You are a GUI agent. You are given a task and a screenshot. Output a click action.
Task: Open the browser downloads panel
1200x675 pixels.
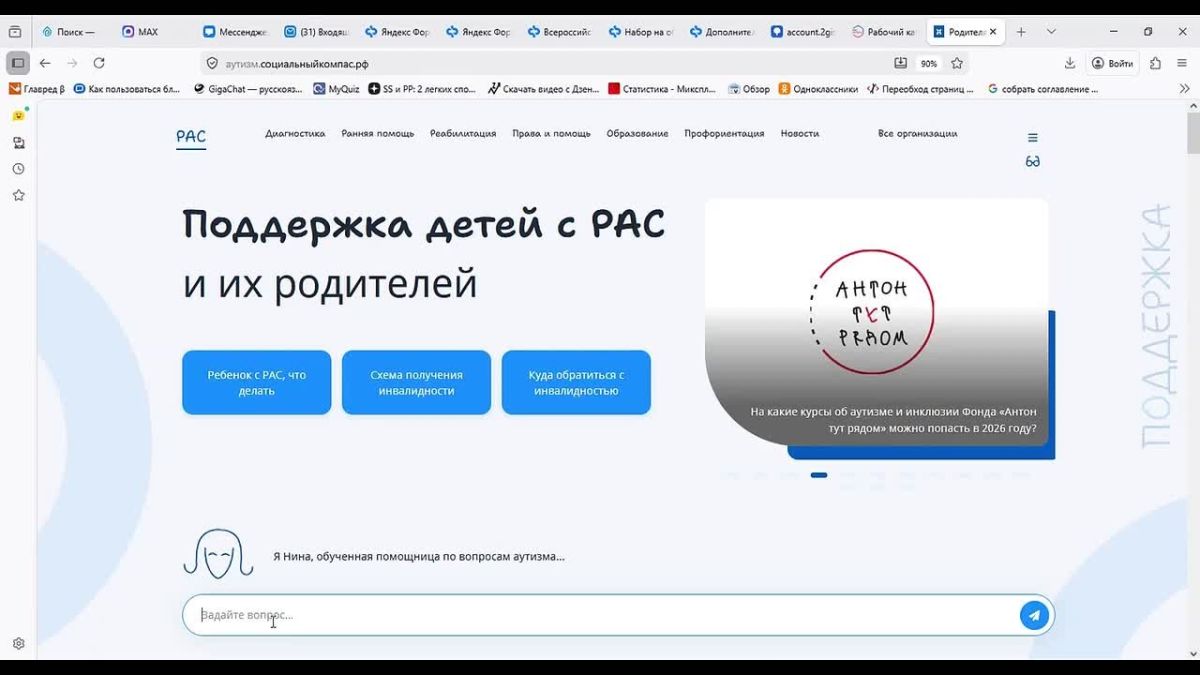pos(1070,63)
